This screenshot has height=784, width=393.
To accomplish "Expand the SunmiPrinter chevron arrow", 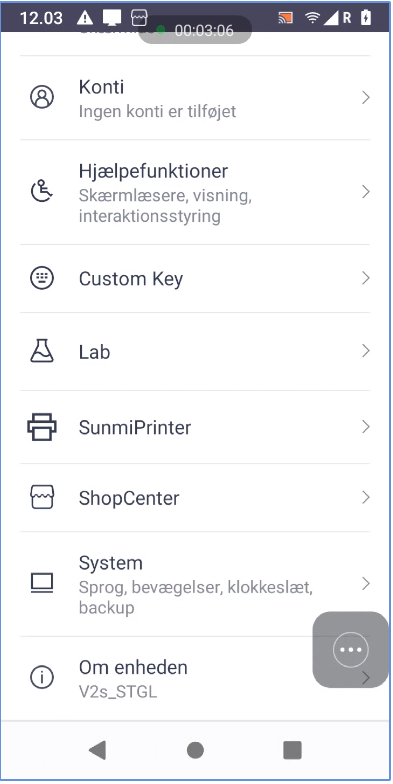I will (366, 426).
